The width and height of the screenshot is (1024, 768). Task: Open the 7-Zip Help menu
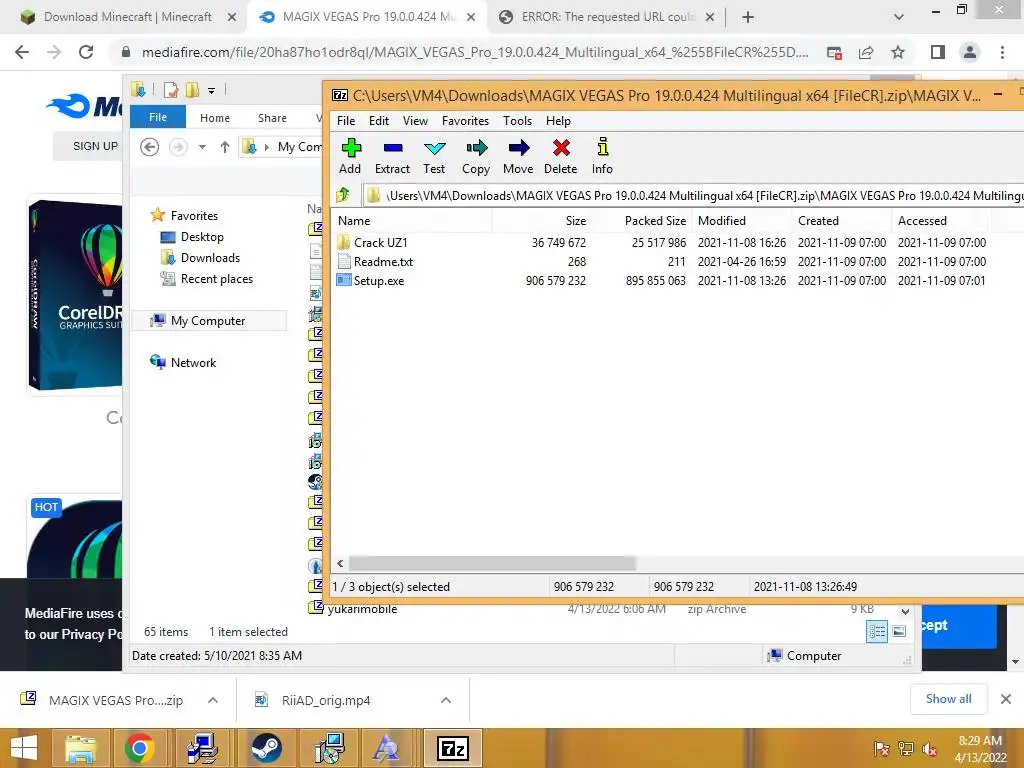point(558,121)
